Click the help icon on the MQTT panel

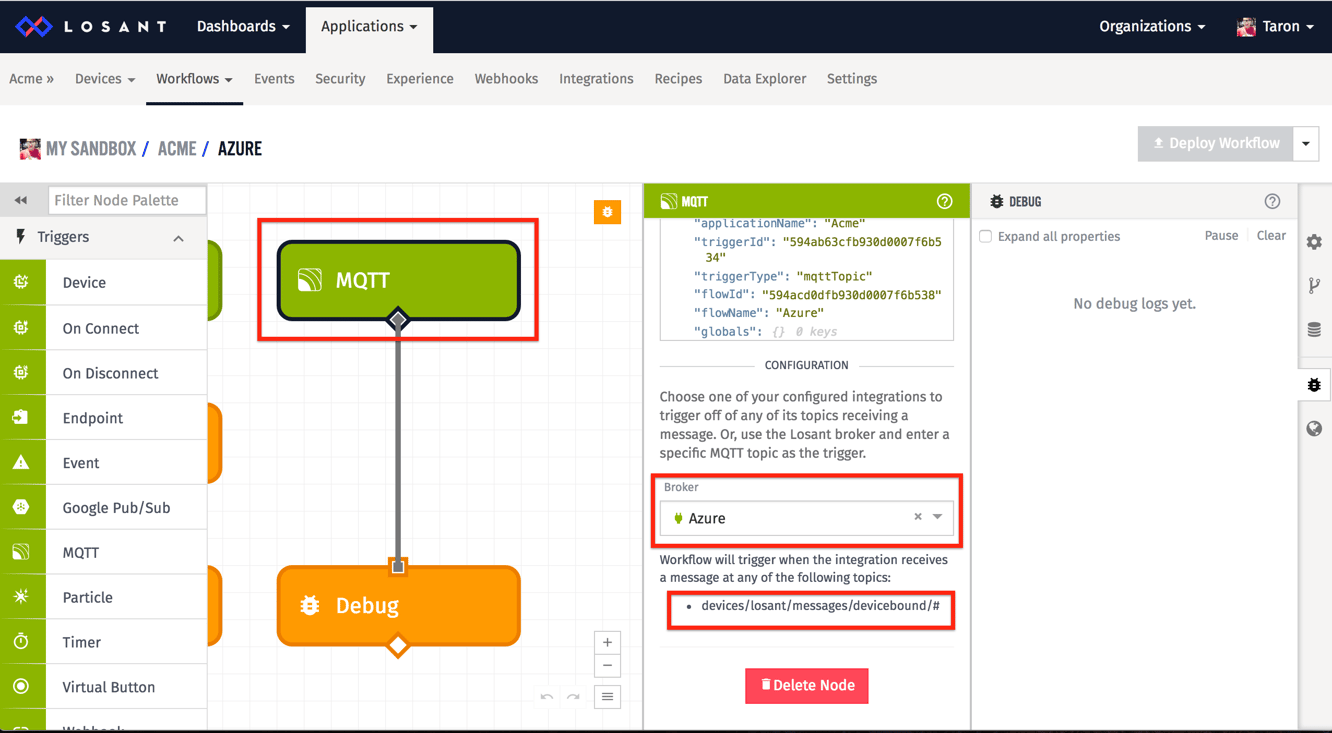click(x=944, y=200)
